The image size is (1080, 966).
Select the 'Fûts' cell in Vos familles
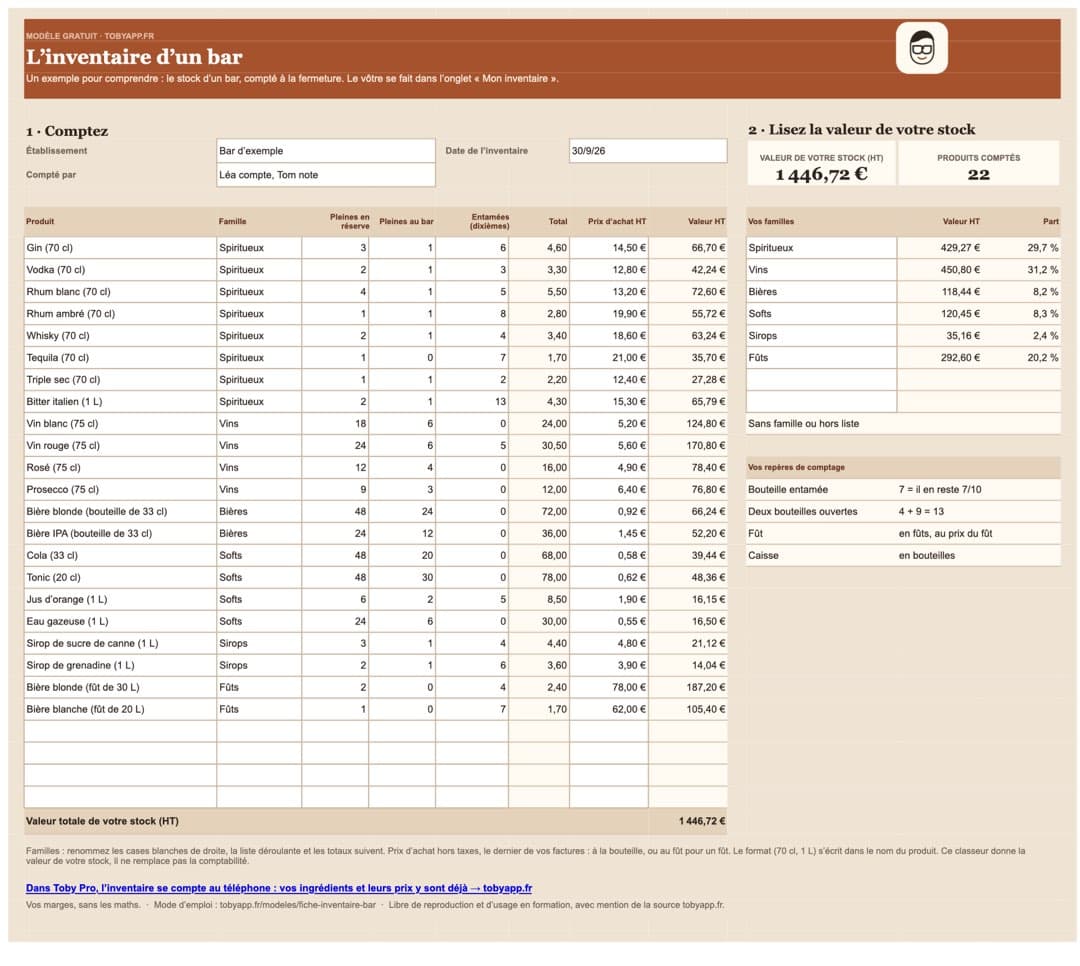pos(821,358)
